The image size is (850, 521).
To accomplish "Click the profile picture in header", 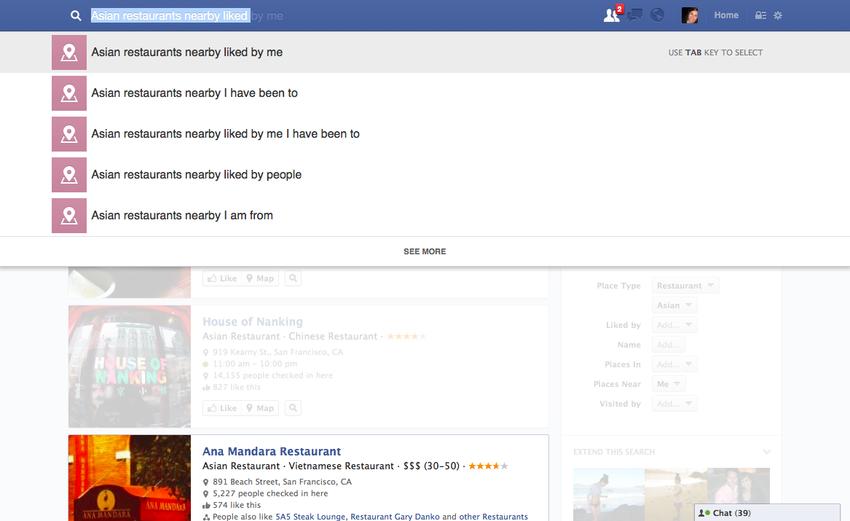I will pyautogui.click(x=690, y=15).
